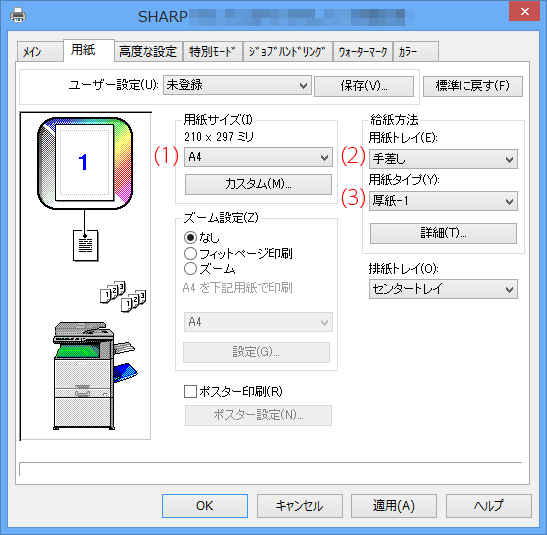
Task: Click the 詳細(T)... button
Action: pos(443,233)
